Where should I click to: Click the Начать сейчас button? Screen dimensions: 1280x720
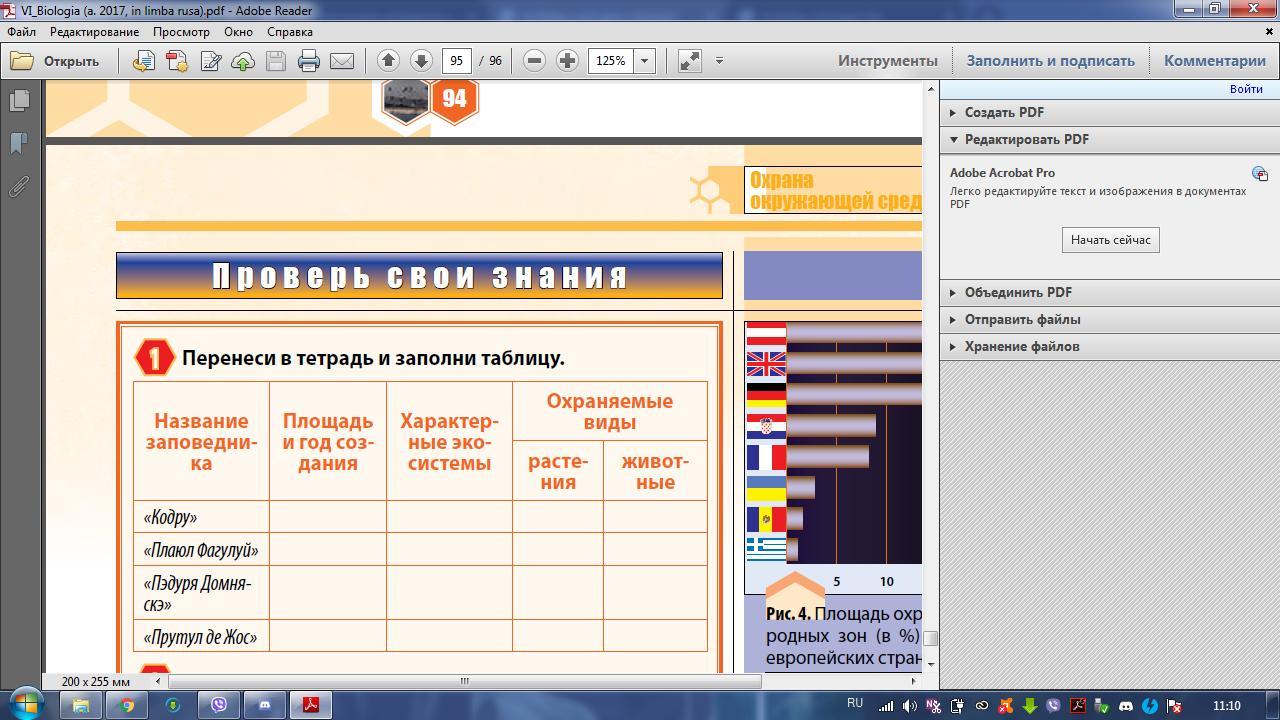(1110, 240)
